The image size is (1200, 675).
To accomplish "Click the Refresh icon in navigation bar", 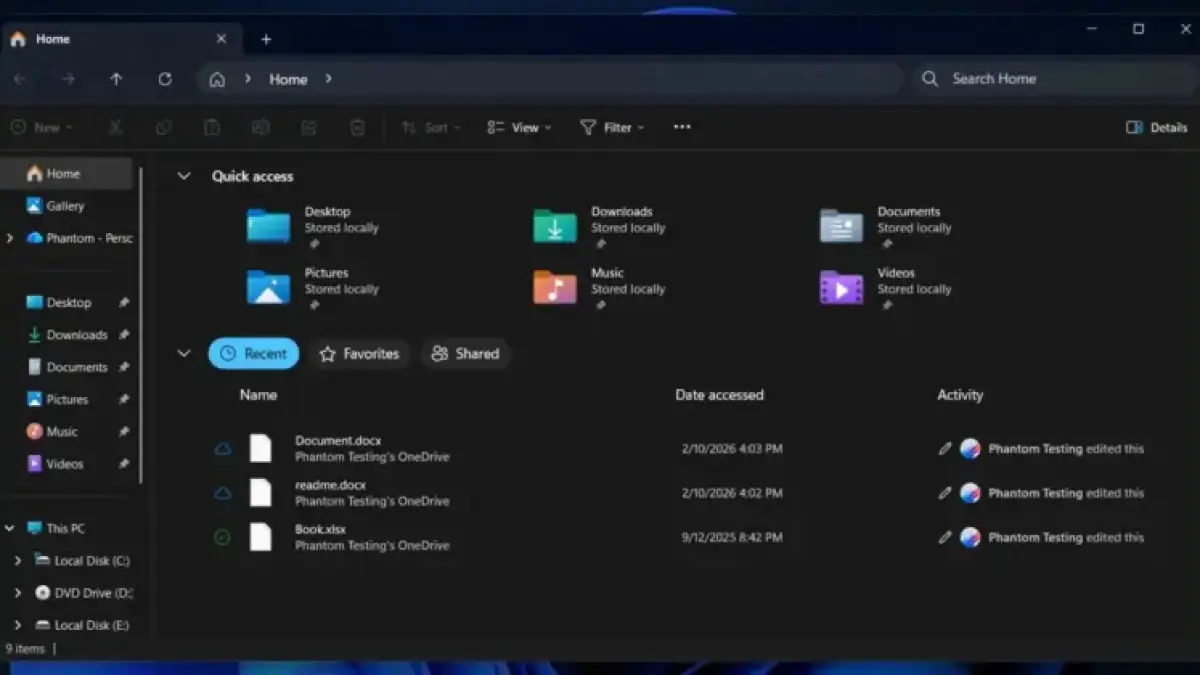I will [165, 79].
